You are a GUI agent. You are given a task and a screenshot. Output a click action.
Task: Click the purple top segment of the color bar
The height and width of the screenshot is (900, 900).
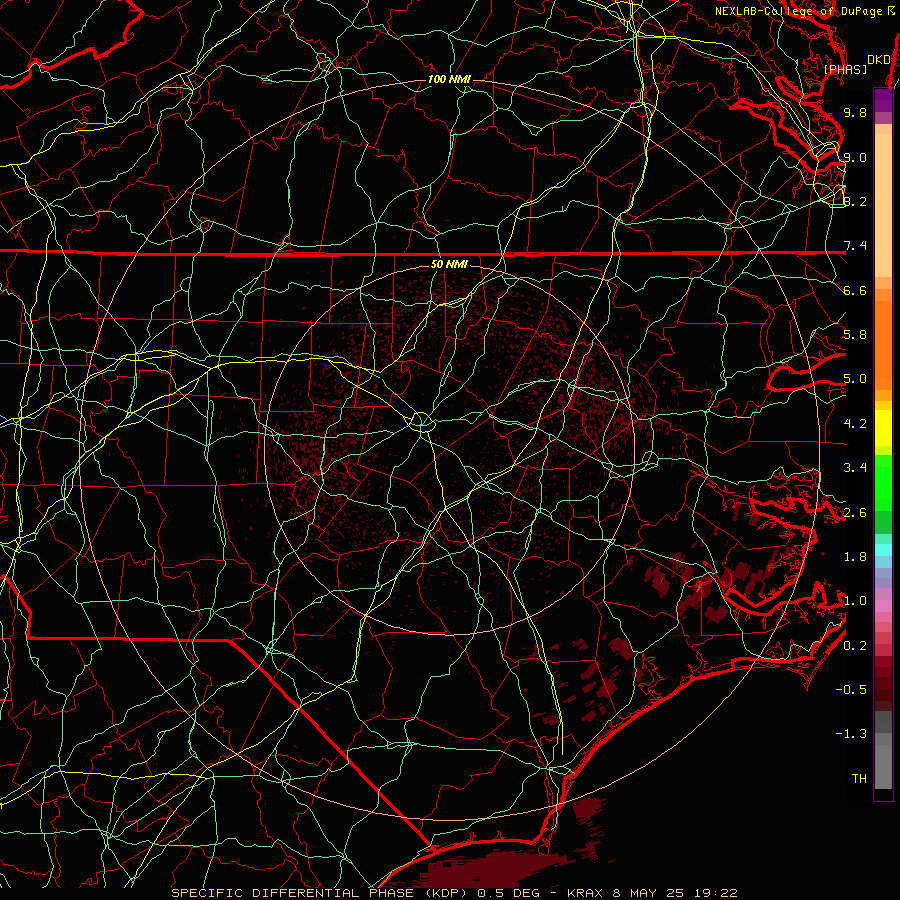click(883, 101)
